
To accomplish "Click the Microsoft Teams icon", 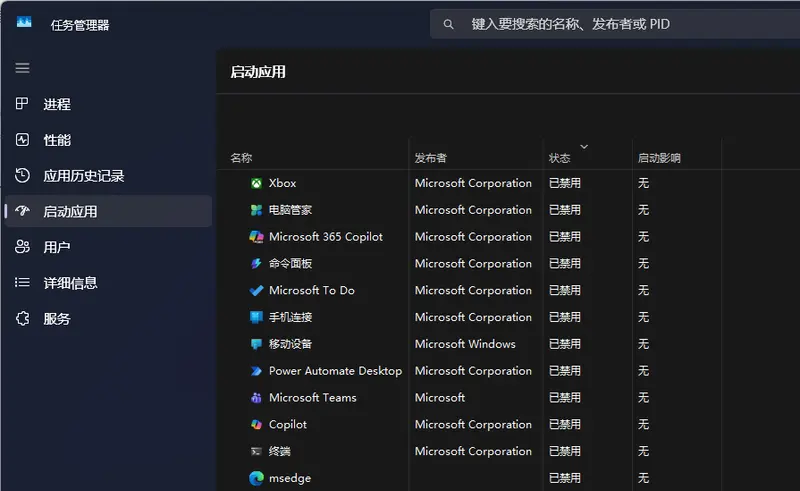I will [256, 398].
